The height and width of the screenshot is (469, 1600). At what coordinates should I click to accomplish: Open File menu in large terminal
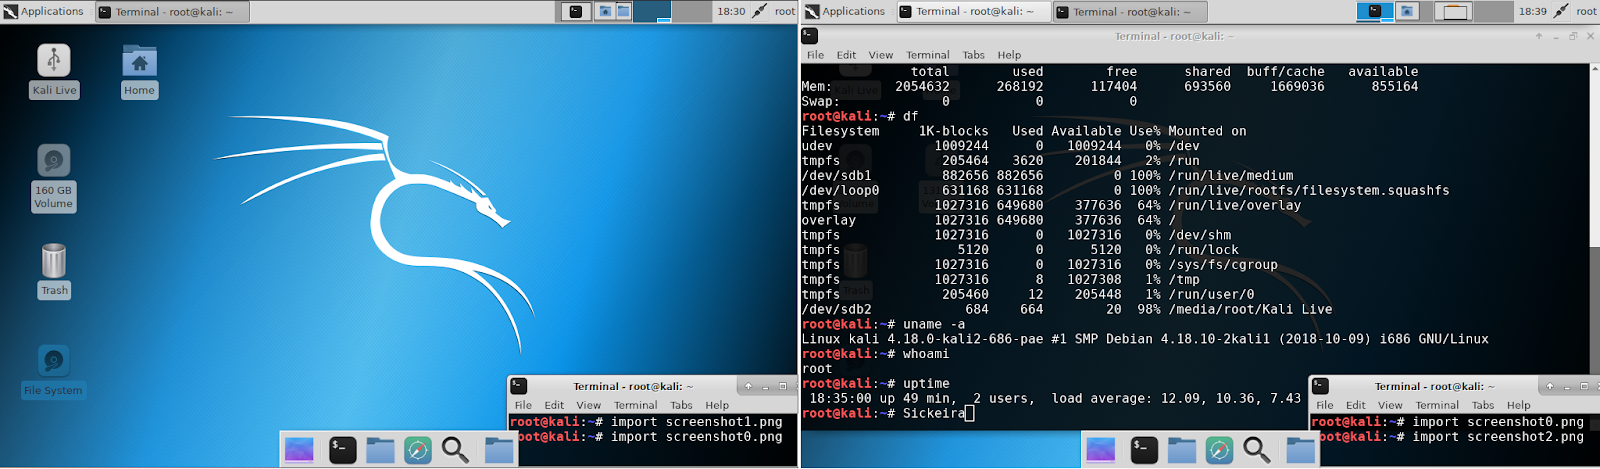[x=815, y=55]
